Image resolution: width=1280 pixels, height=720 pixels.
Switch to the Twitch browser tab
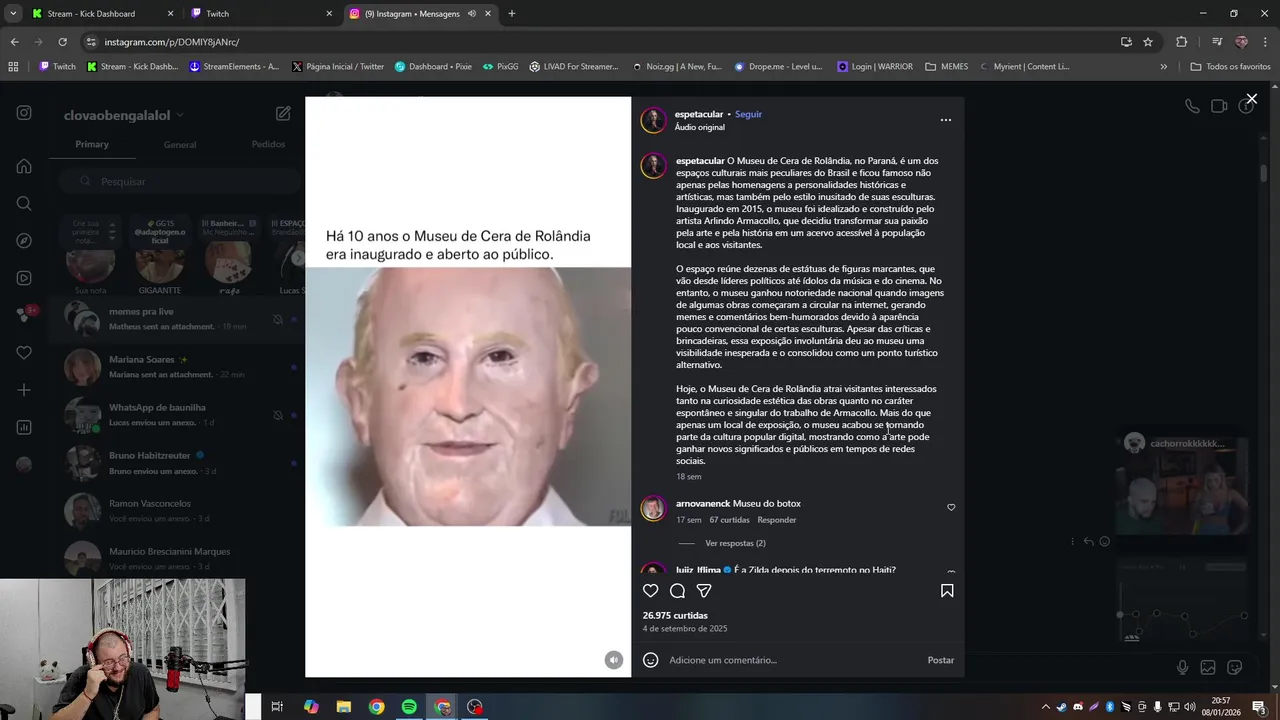pyautogui.click(x=261, y=14)
